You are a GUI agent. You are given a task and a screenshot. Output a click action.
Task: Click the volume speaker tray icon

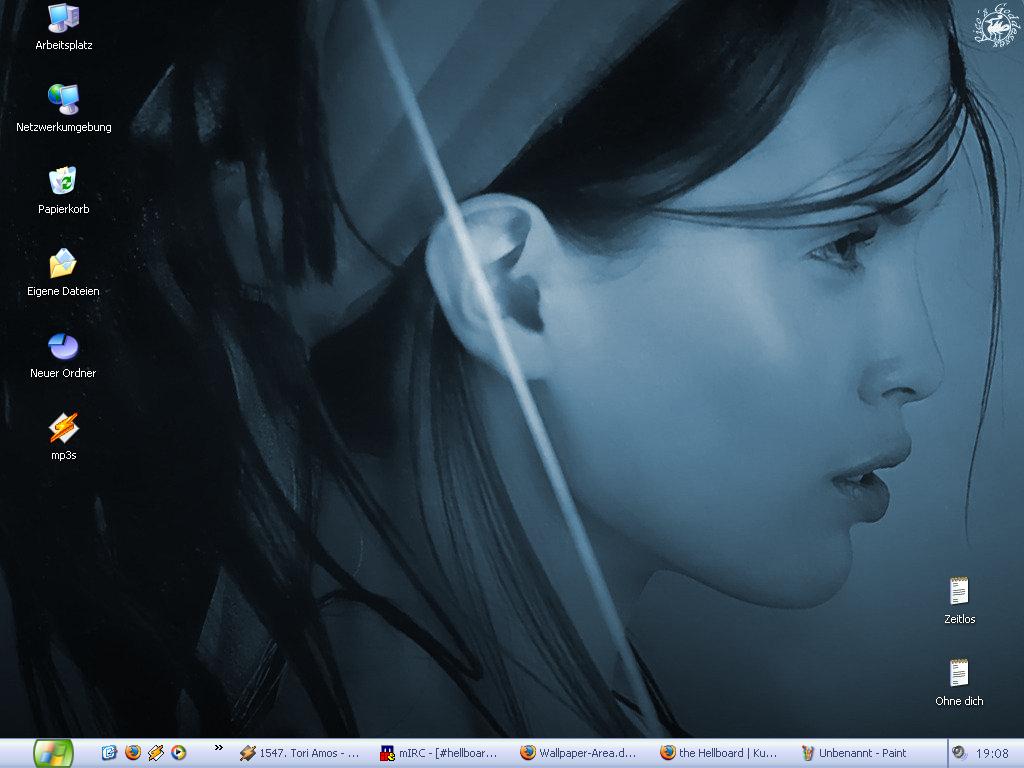coord(959,753)
